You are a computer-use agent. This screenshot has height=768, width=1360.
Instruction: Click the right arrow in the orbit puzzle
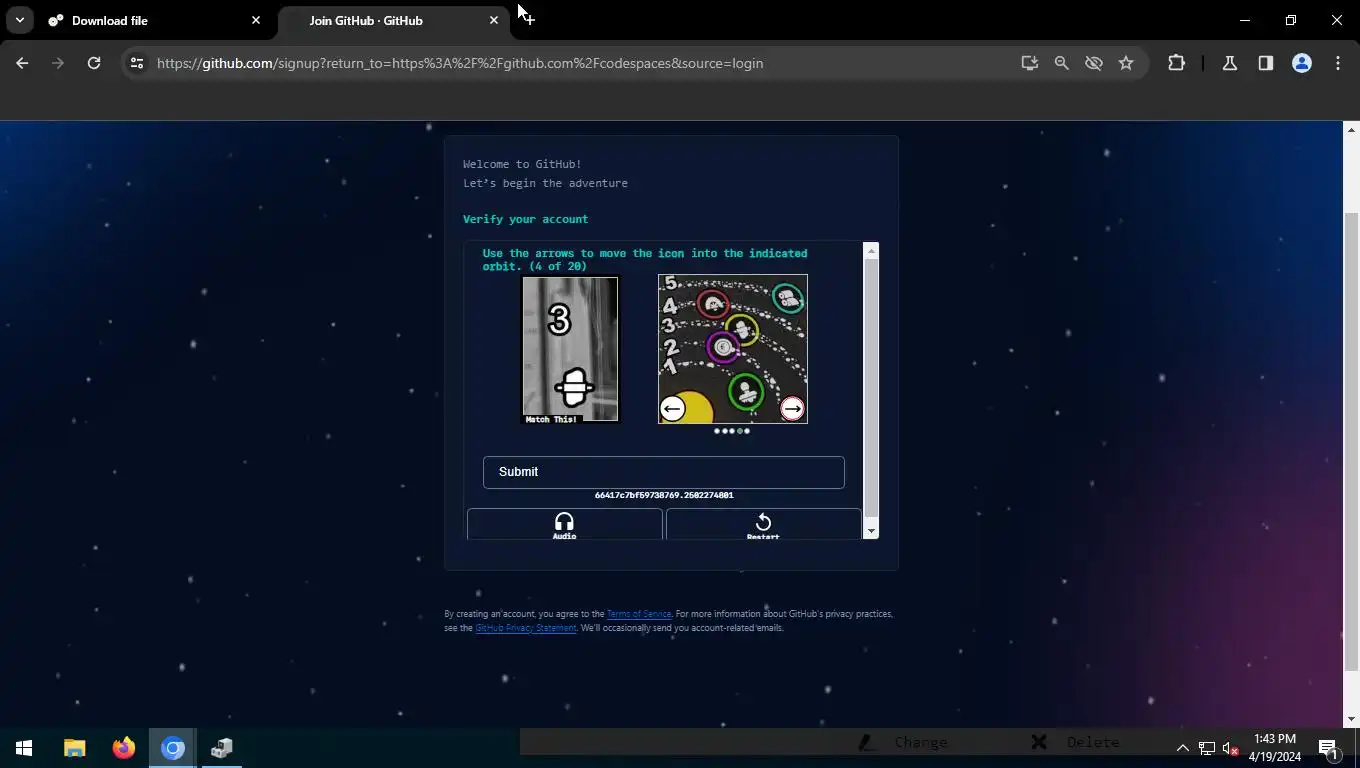(x=792, y=409)
